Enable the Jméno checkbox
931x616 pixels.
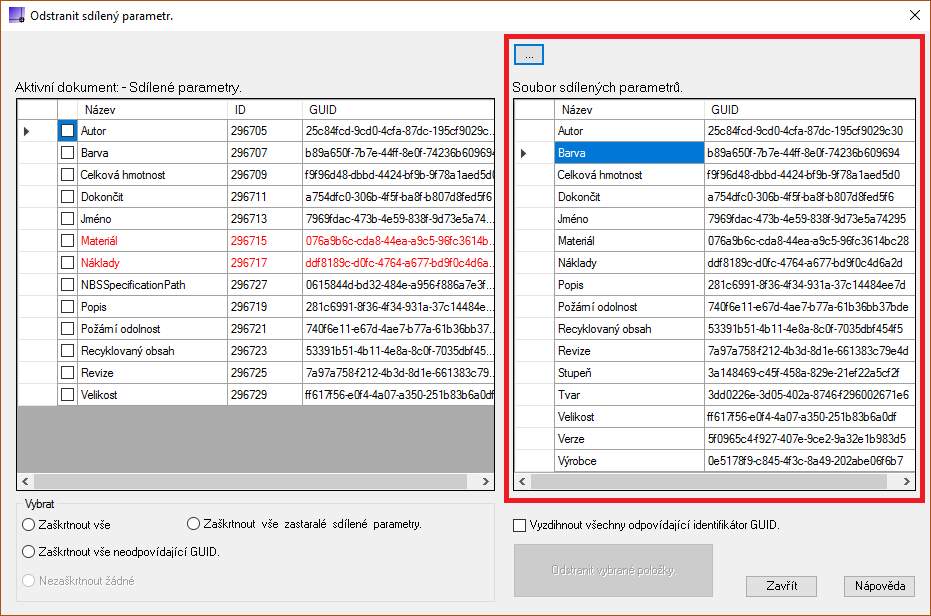click(68, 219)
